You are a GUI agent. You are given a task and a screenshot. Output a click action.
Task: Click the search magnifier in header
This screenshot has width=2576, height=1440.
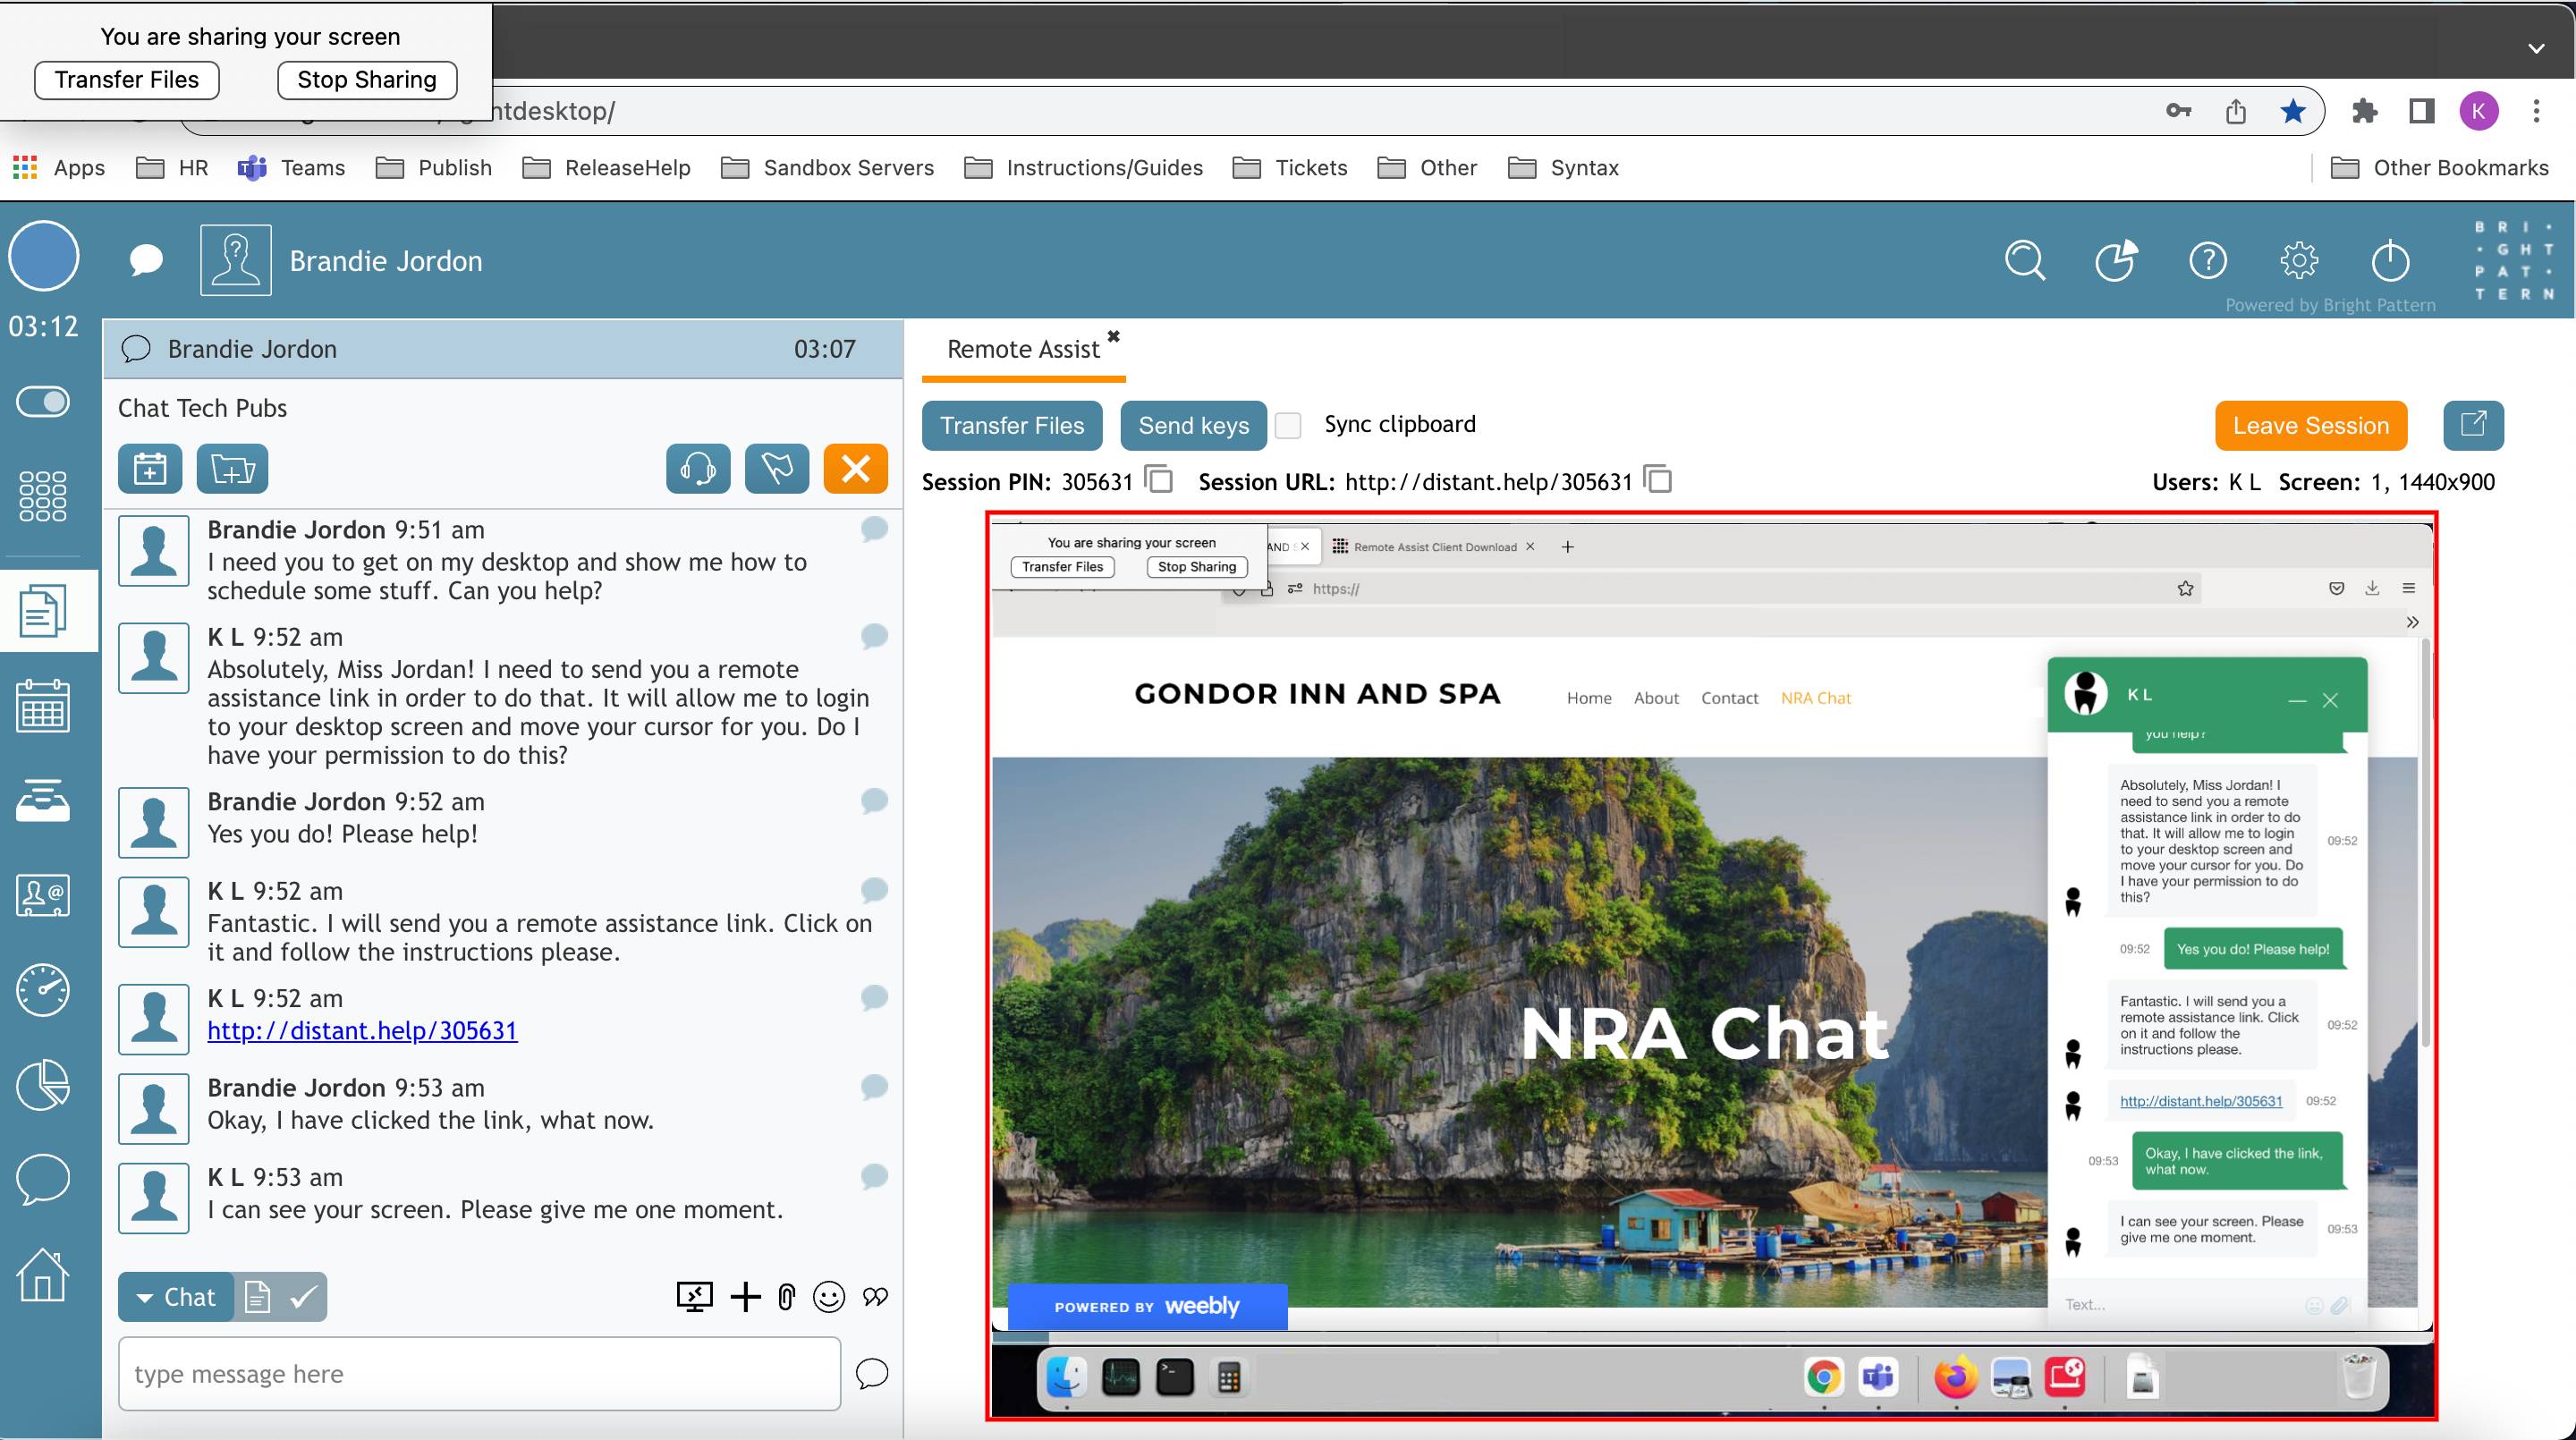click(2025, 261)
